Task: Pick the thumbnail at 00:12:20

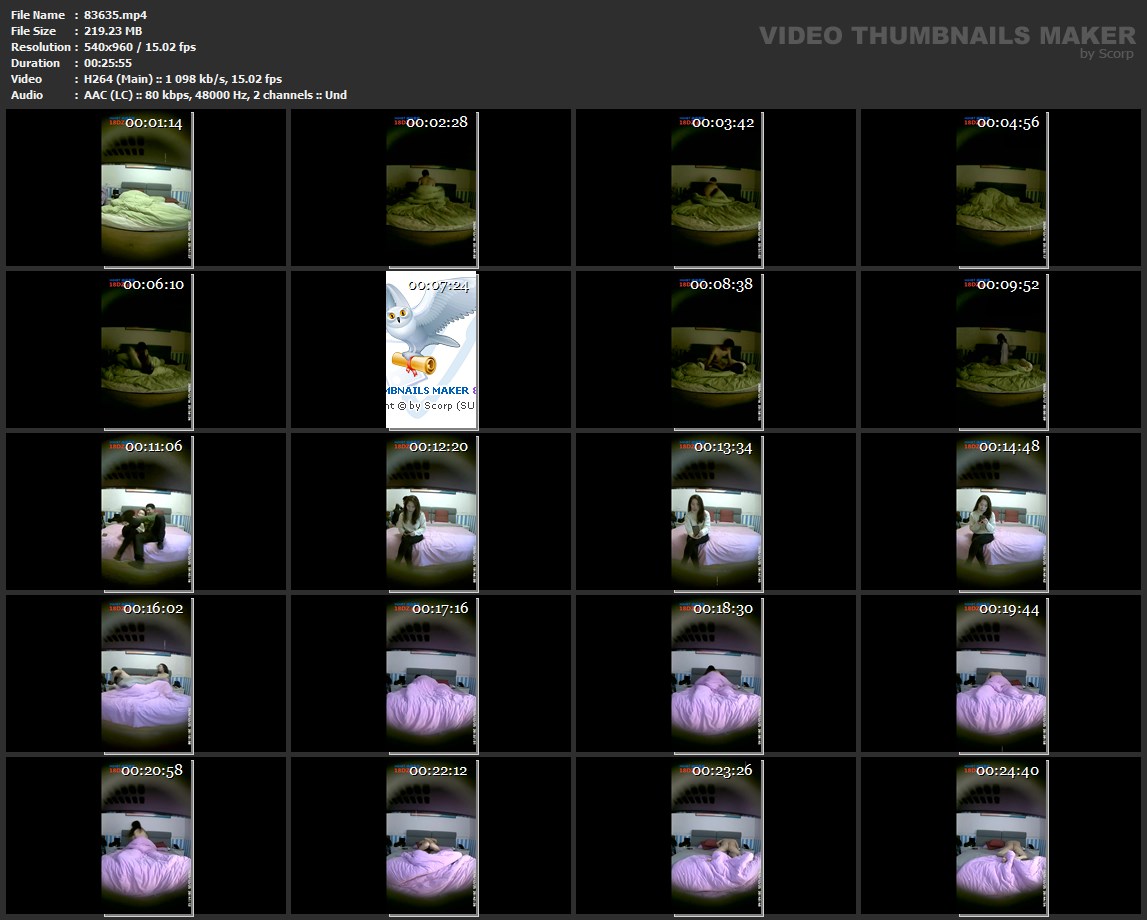Action: (x=432, y=512)
